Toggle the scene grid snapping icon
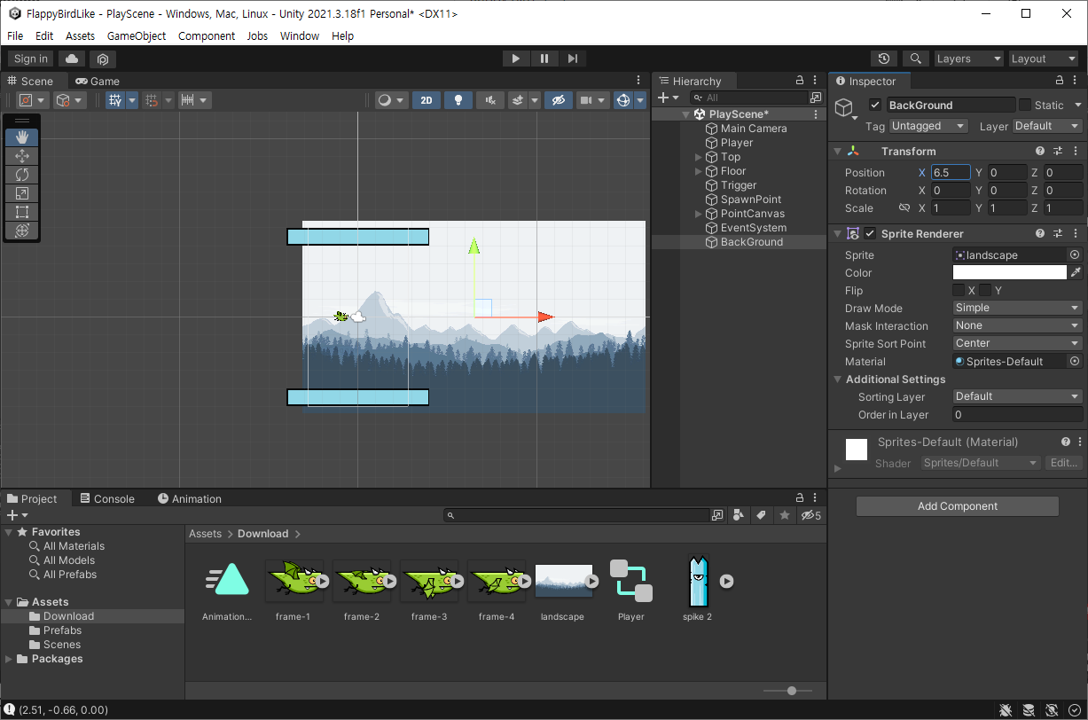 pyautogui.click(x=151, y=101)
